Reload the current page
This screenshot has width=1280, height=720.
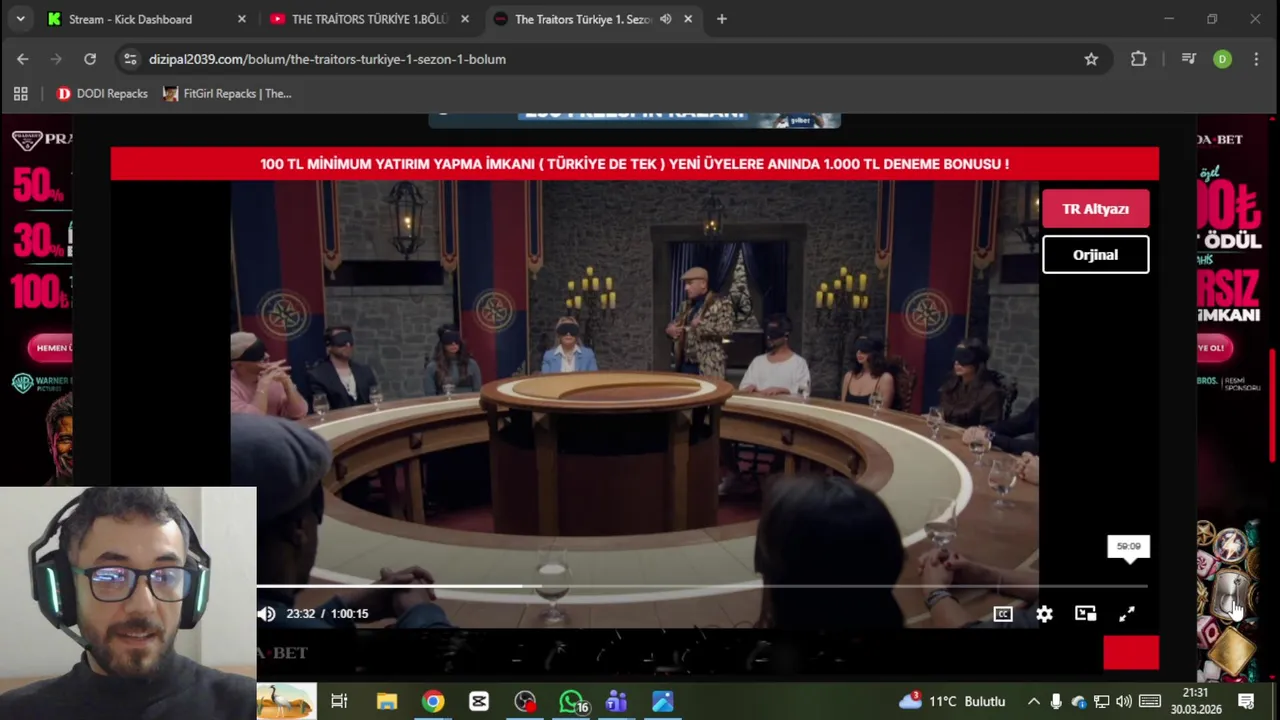point(90,59)
